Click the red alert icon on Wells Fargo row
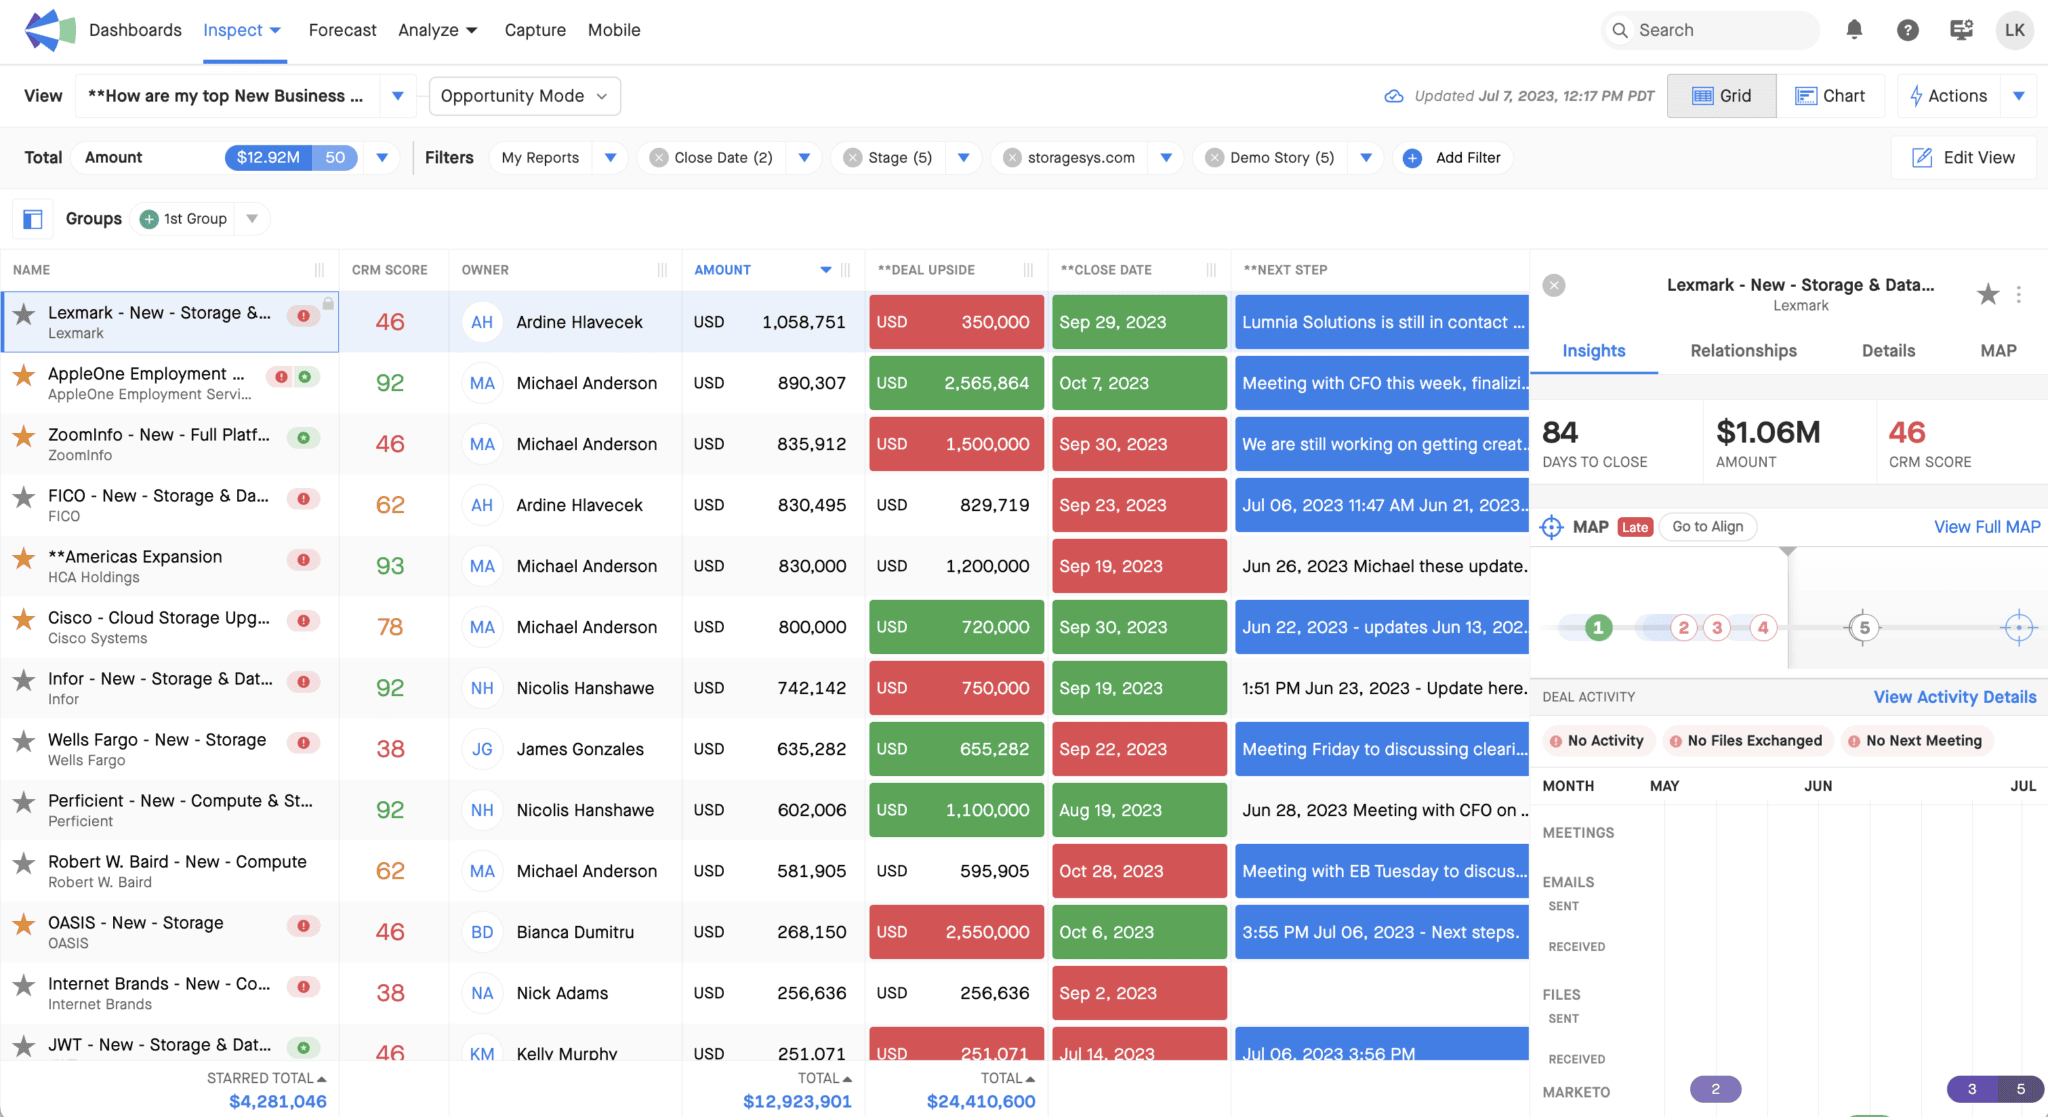The height and width of the screenshot is (1117, 2048). pos(303,742)
